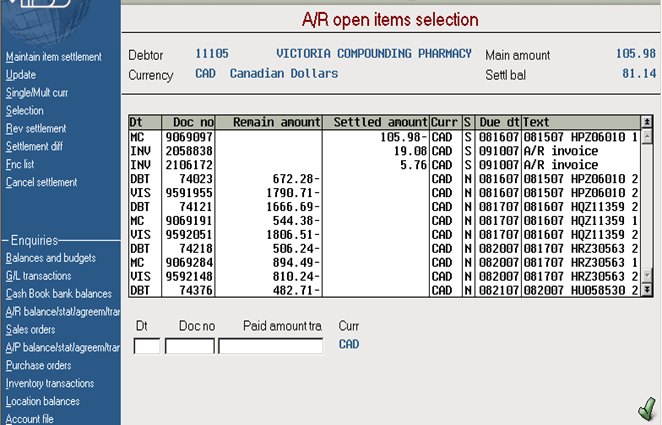Open Settlement diff

34,146
